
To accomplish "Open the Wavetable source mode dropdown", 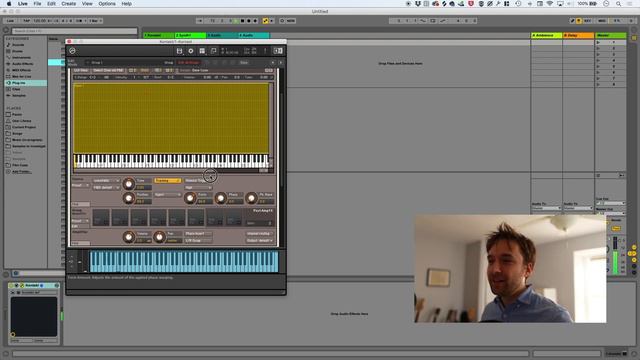I will pyautogui.click(x=106, y=180).
